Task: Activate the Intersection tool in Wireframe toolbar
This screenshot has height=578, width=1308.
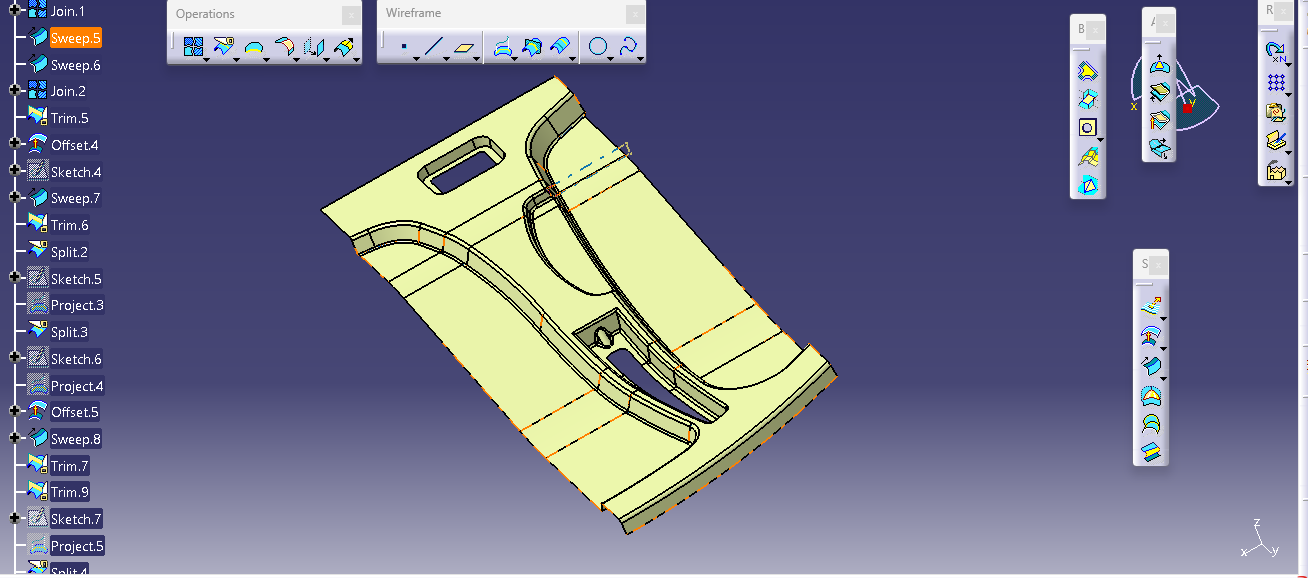Action: point(532,46)
